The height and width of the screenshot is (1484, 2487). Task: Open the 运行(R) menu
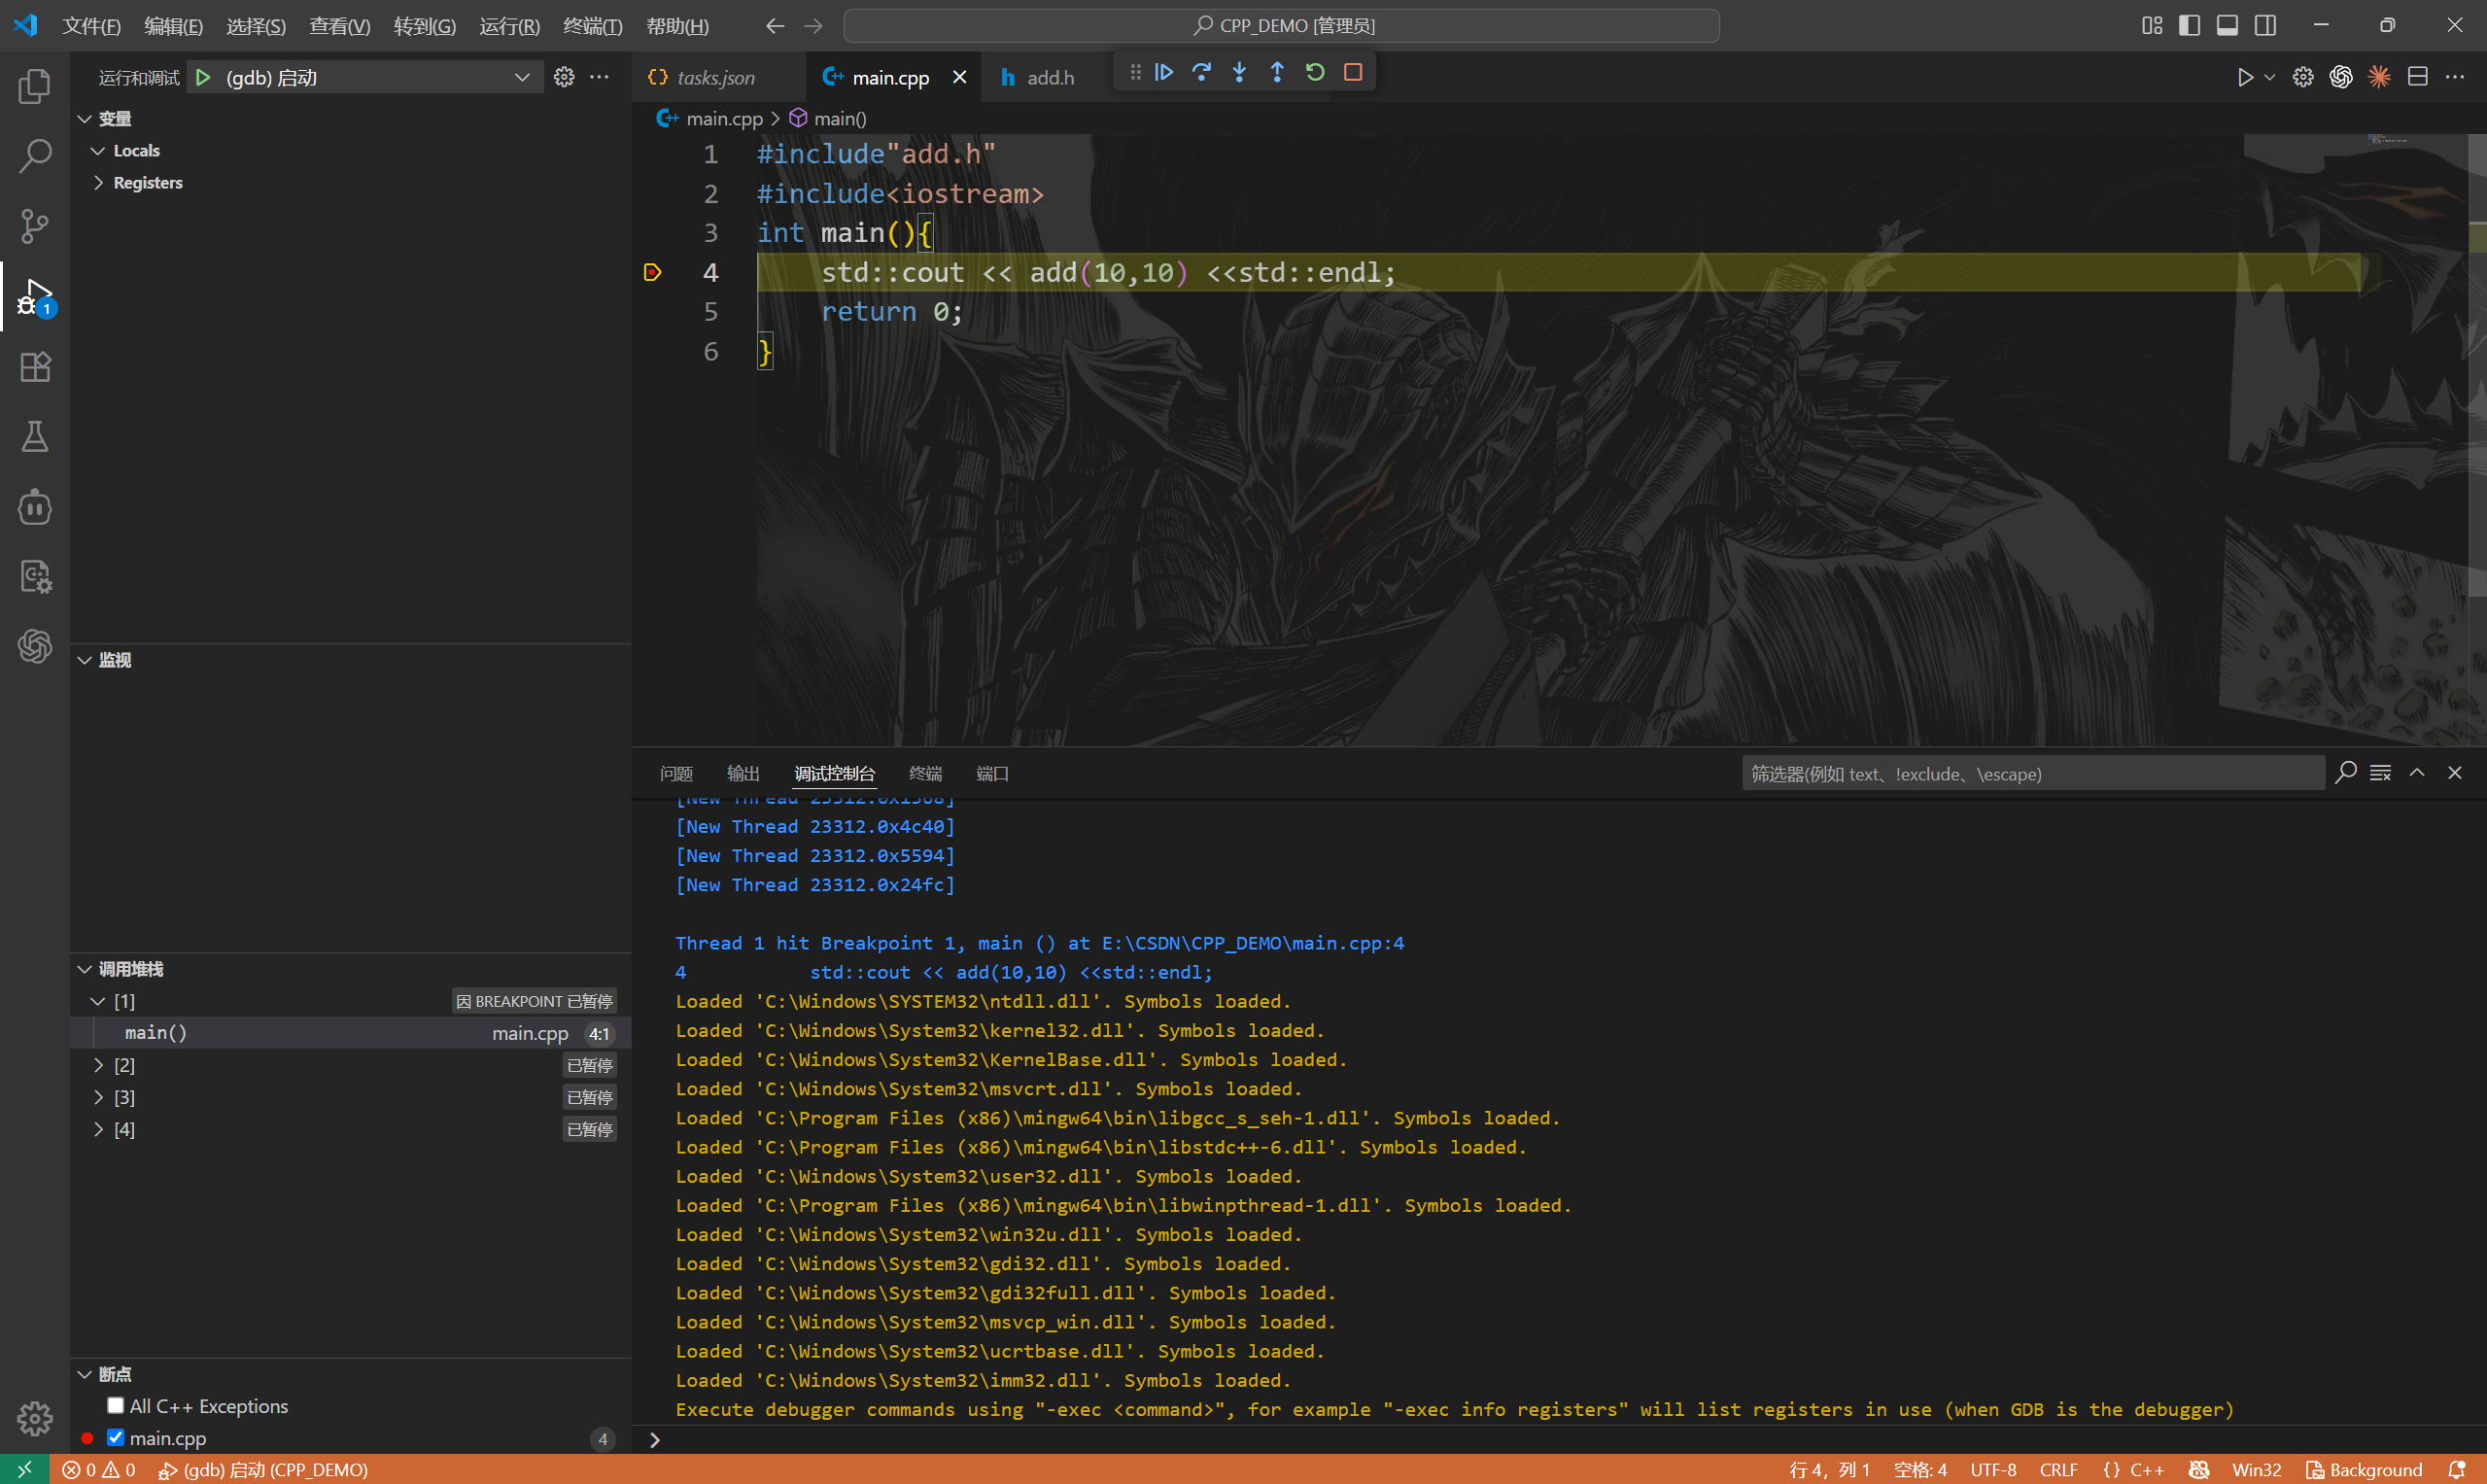[509, 26]
